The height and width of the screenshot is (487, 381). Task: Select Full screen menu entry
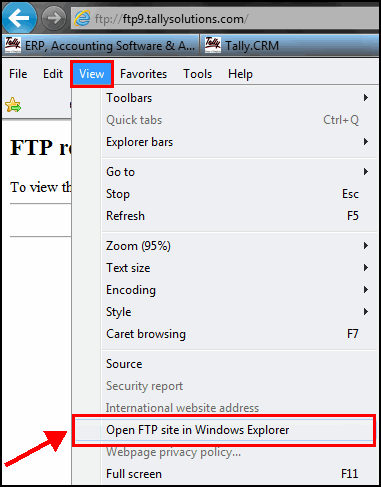pos(238,474)
